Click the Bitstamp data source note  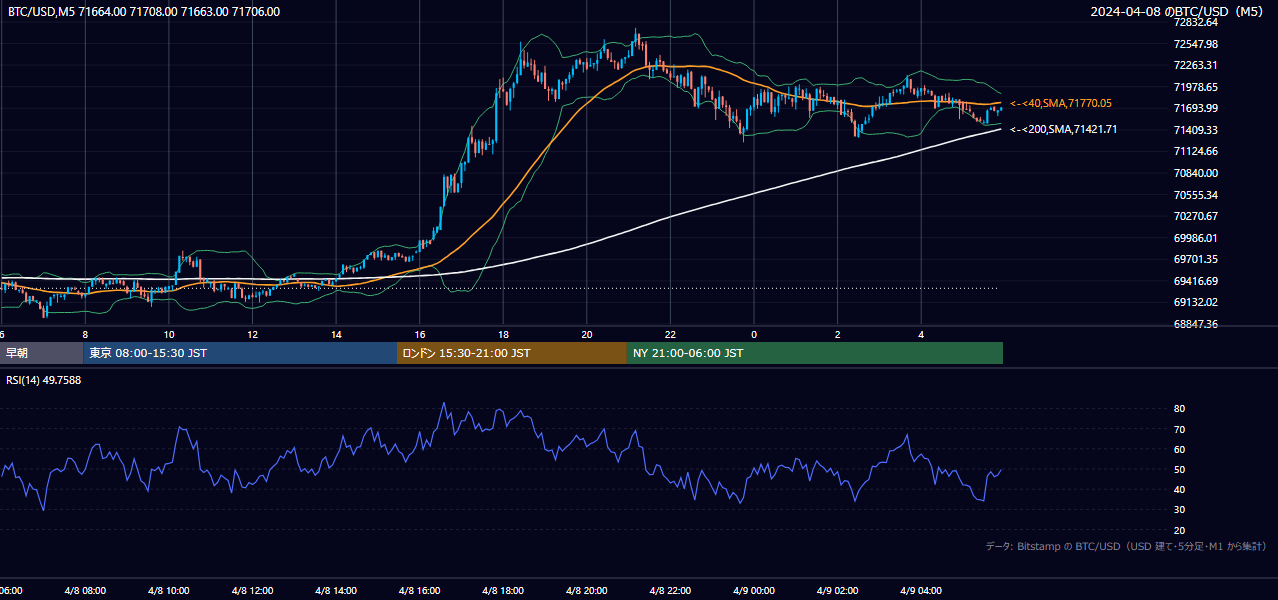click(x=1126, y=546)
